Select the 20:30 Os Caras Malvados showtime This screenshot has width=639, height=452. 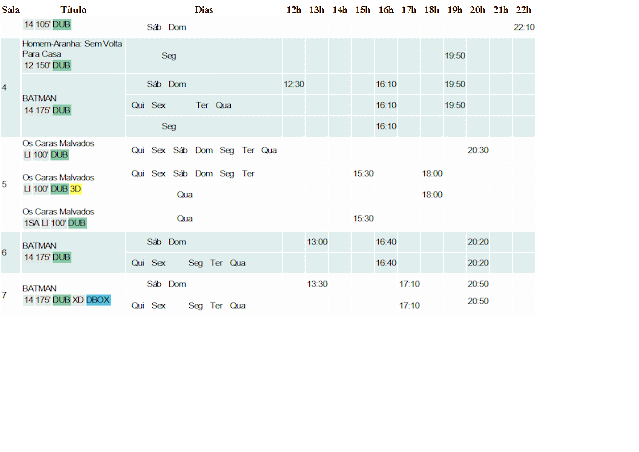478,150
